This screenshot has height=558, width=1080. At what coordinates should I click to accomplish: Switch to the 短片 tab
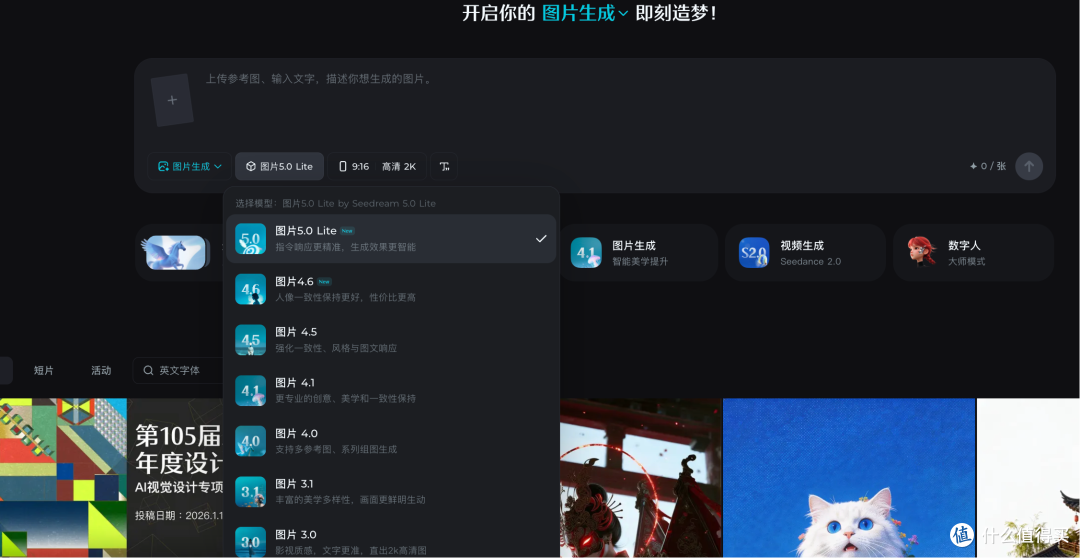(43, 371)
